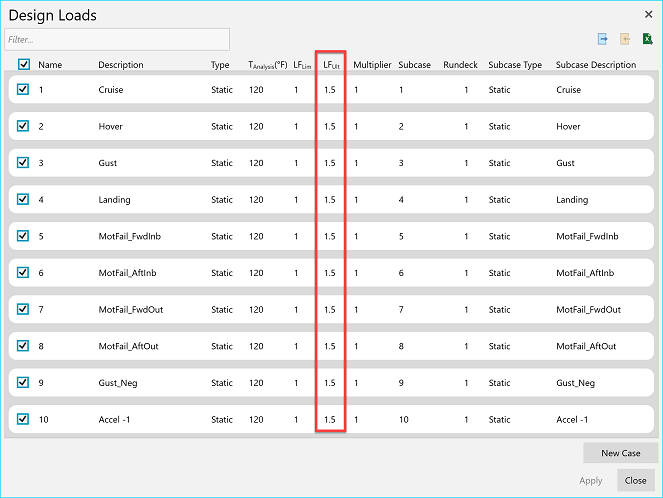Disable the MotFail_AftInb load case checkbox
The width and height of the screenshot is (663, 498).
[x=23, y=272]
